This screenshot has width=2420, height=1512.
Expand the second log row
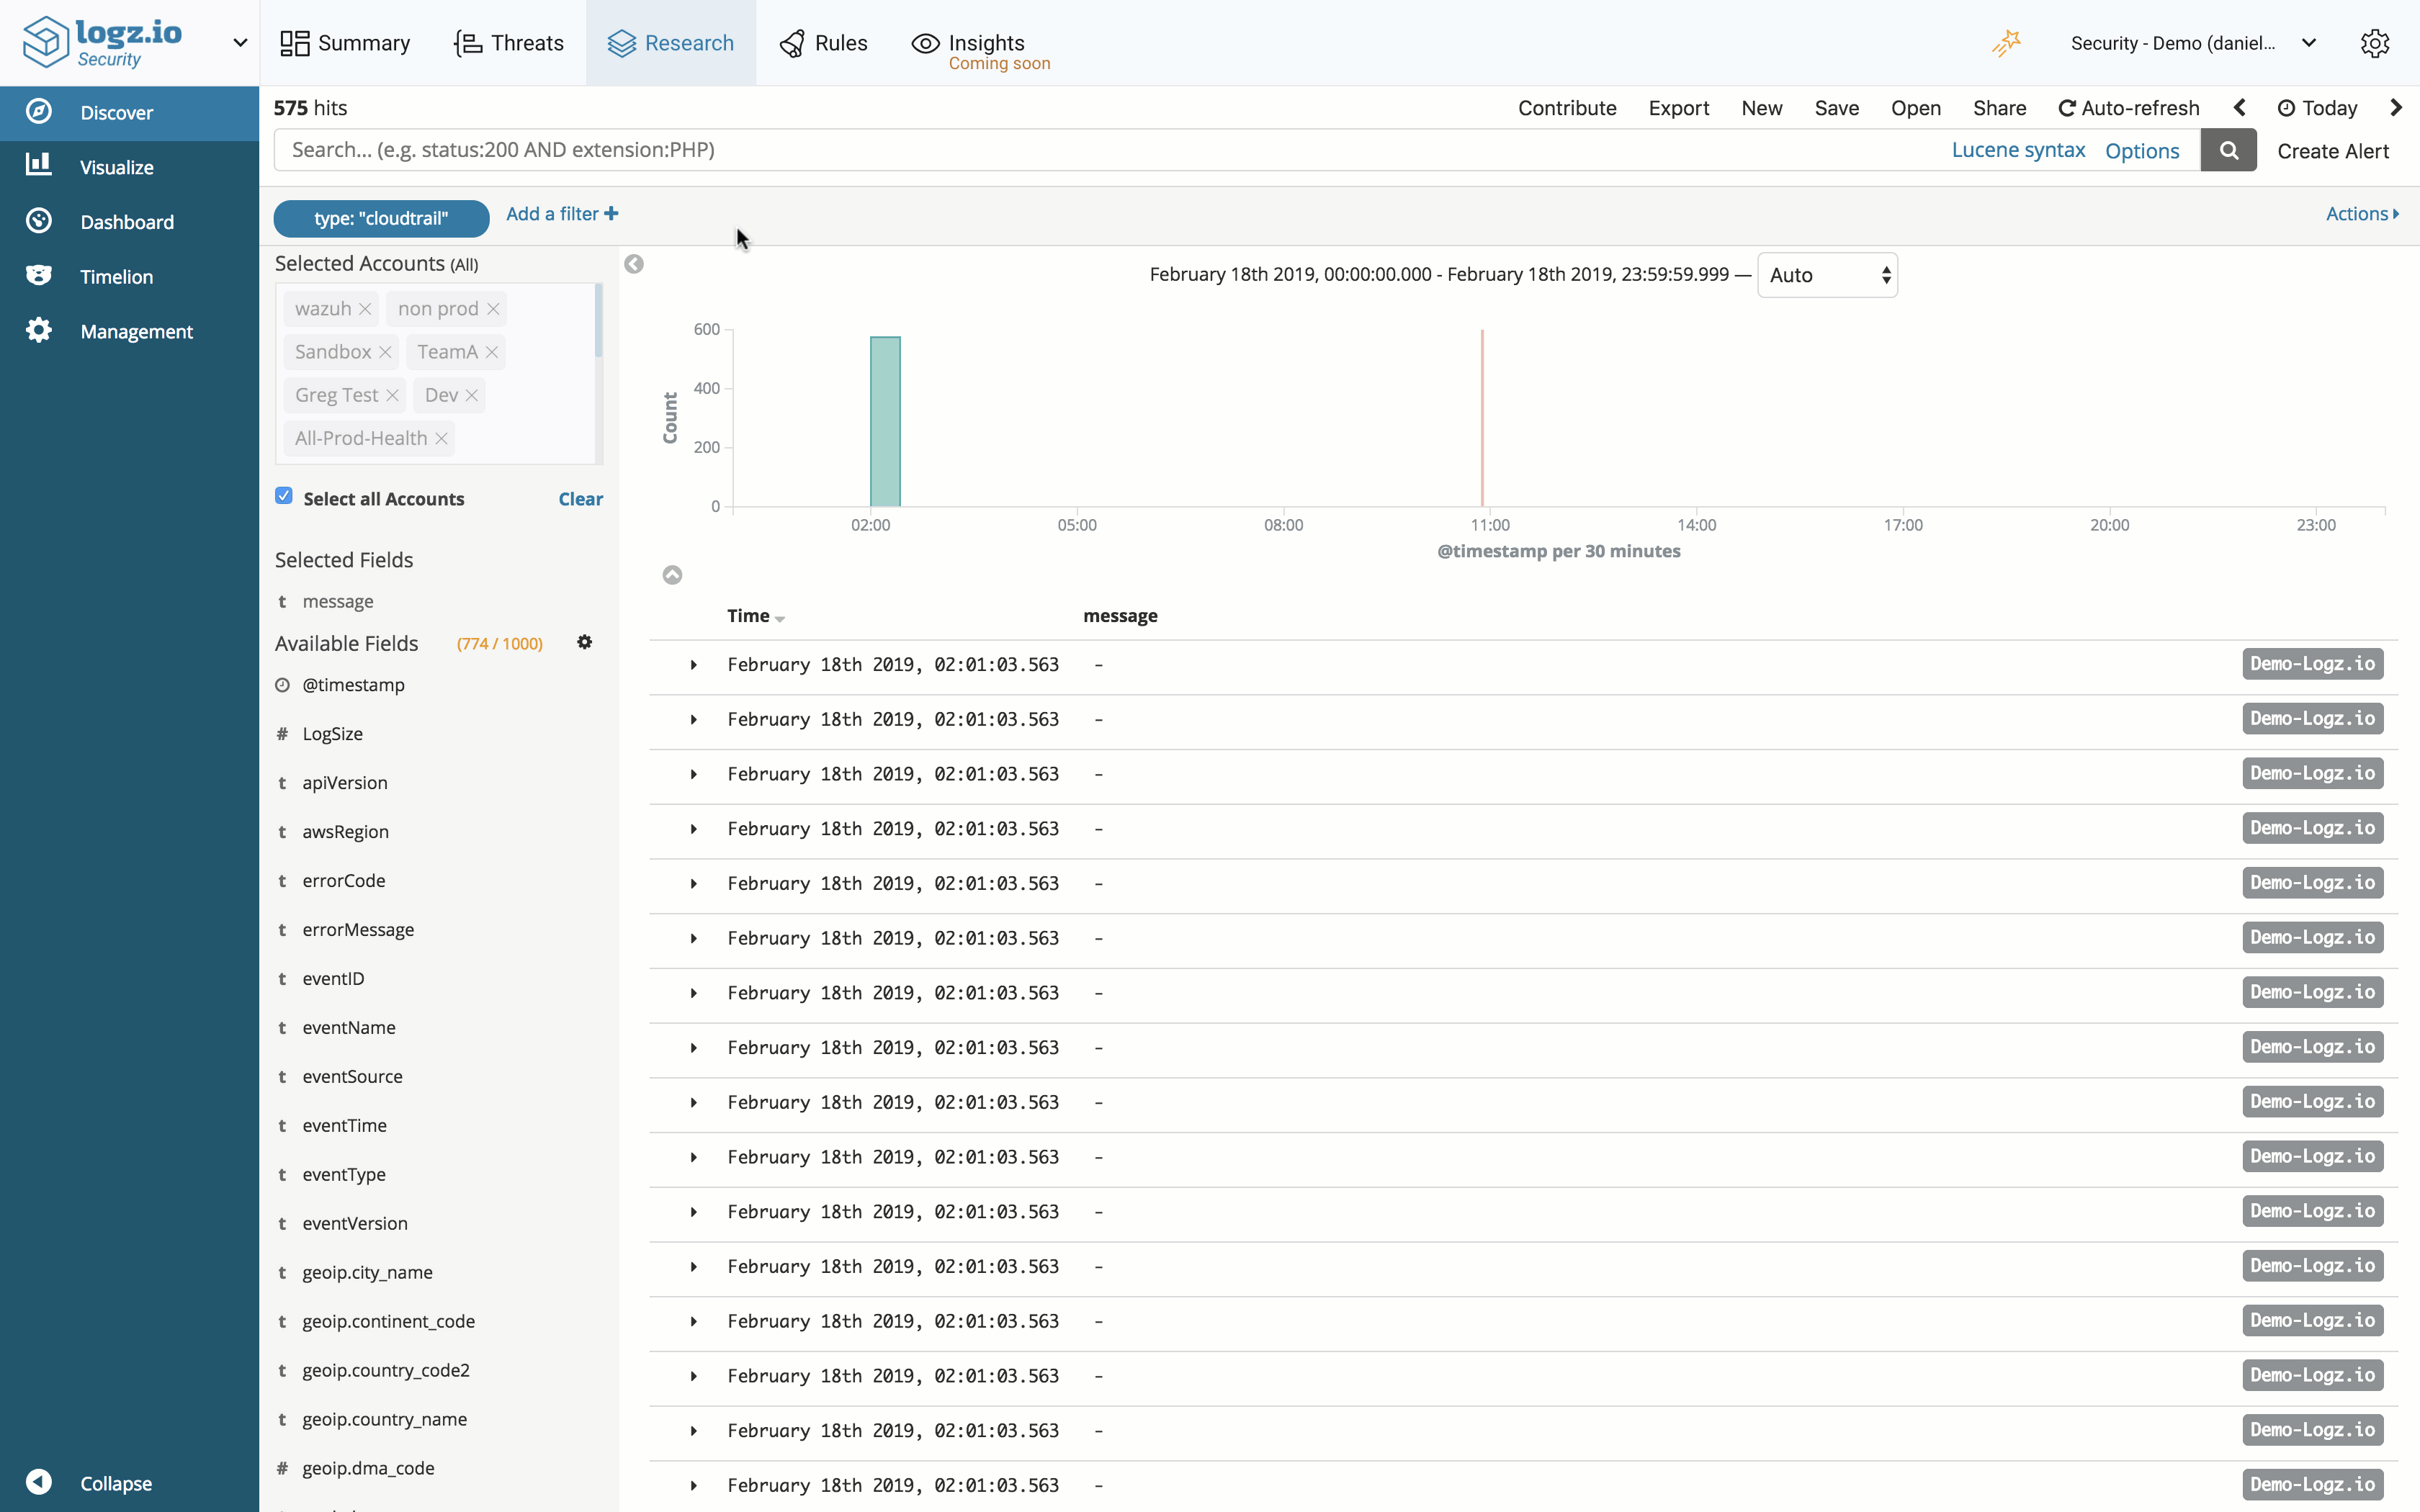point(693,720)
